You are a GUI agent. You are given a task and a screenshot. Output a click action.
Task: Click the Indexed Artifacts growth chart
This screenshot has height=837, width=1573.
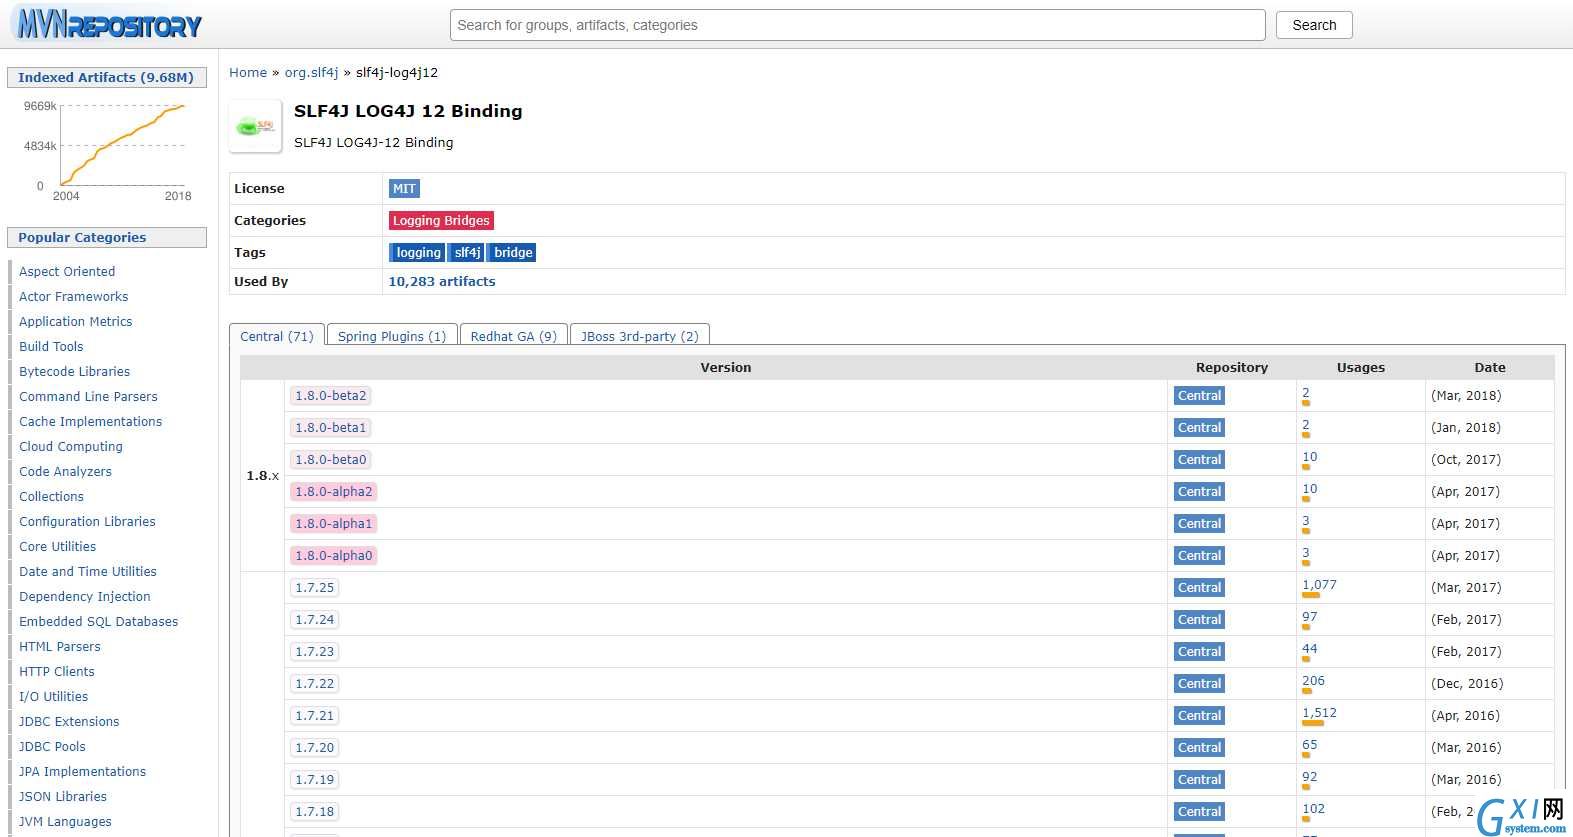coord(107,150)
